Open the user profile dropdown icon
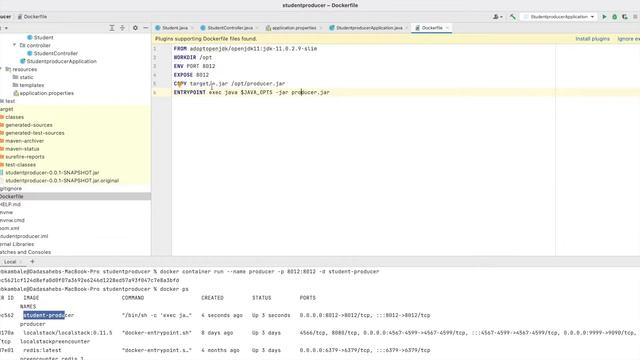This screenshot has width=640, height=360. (x=497, y=17)
